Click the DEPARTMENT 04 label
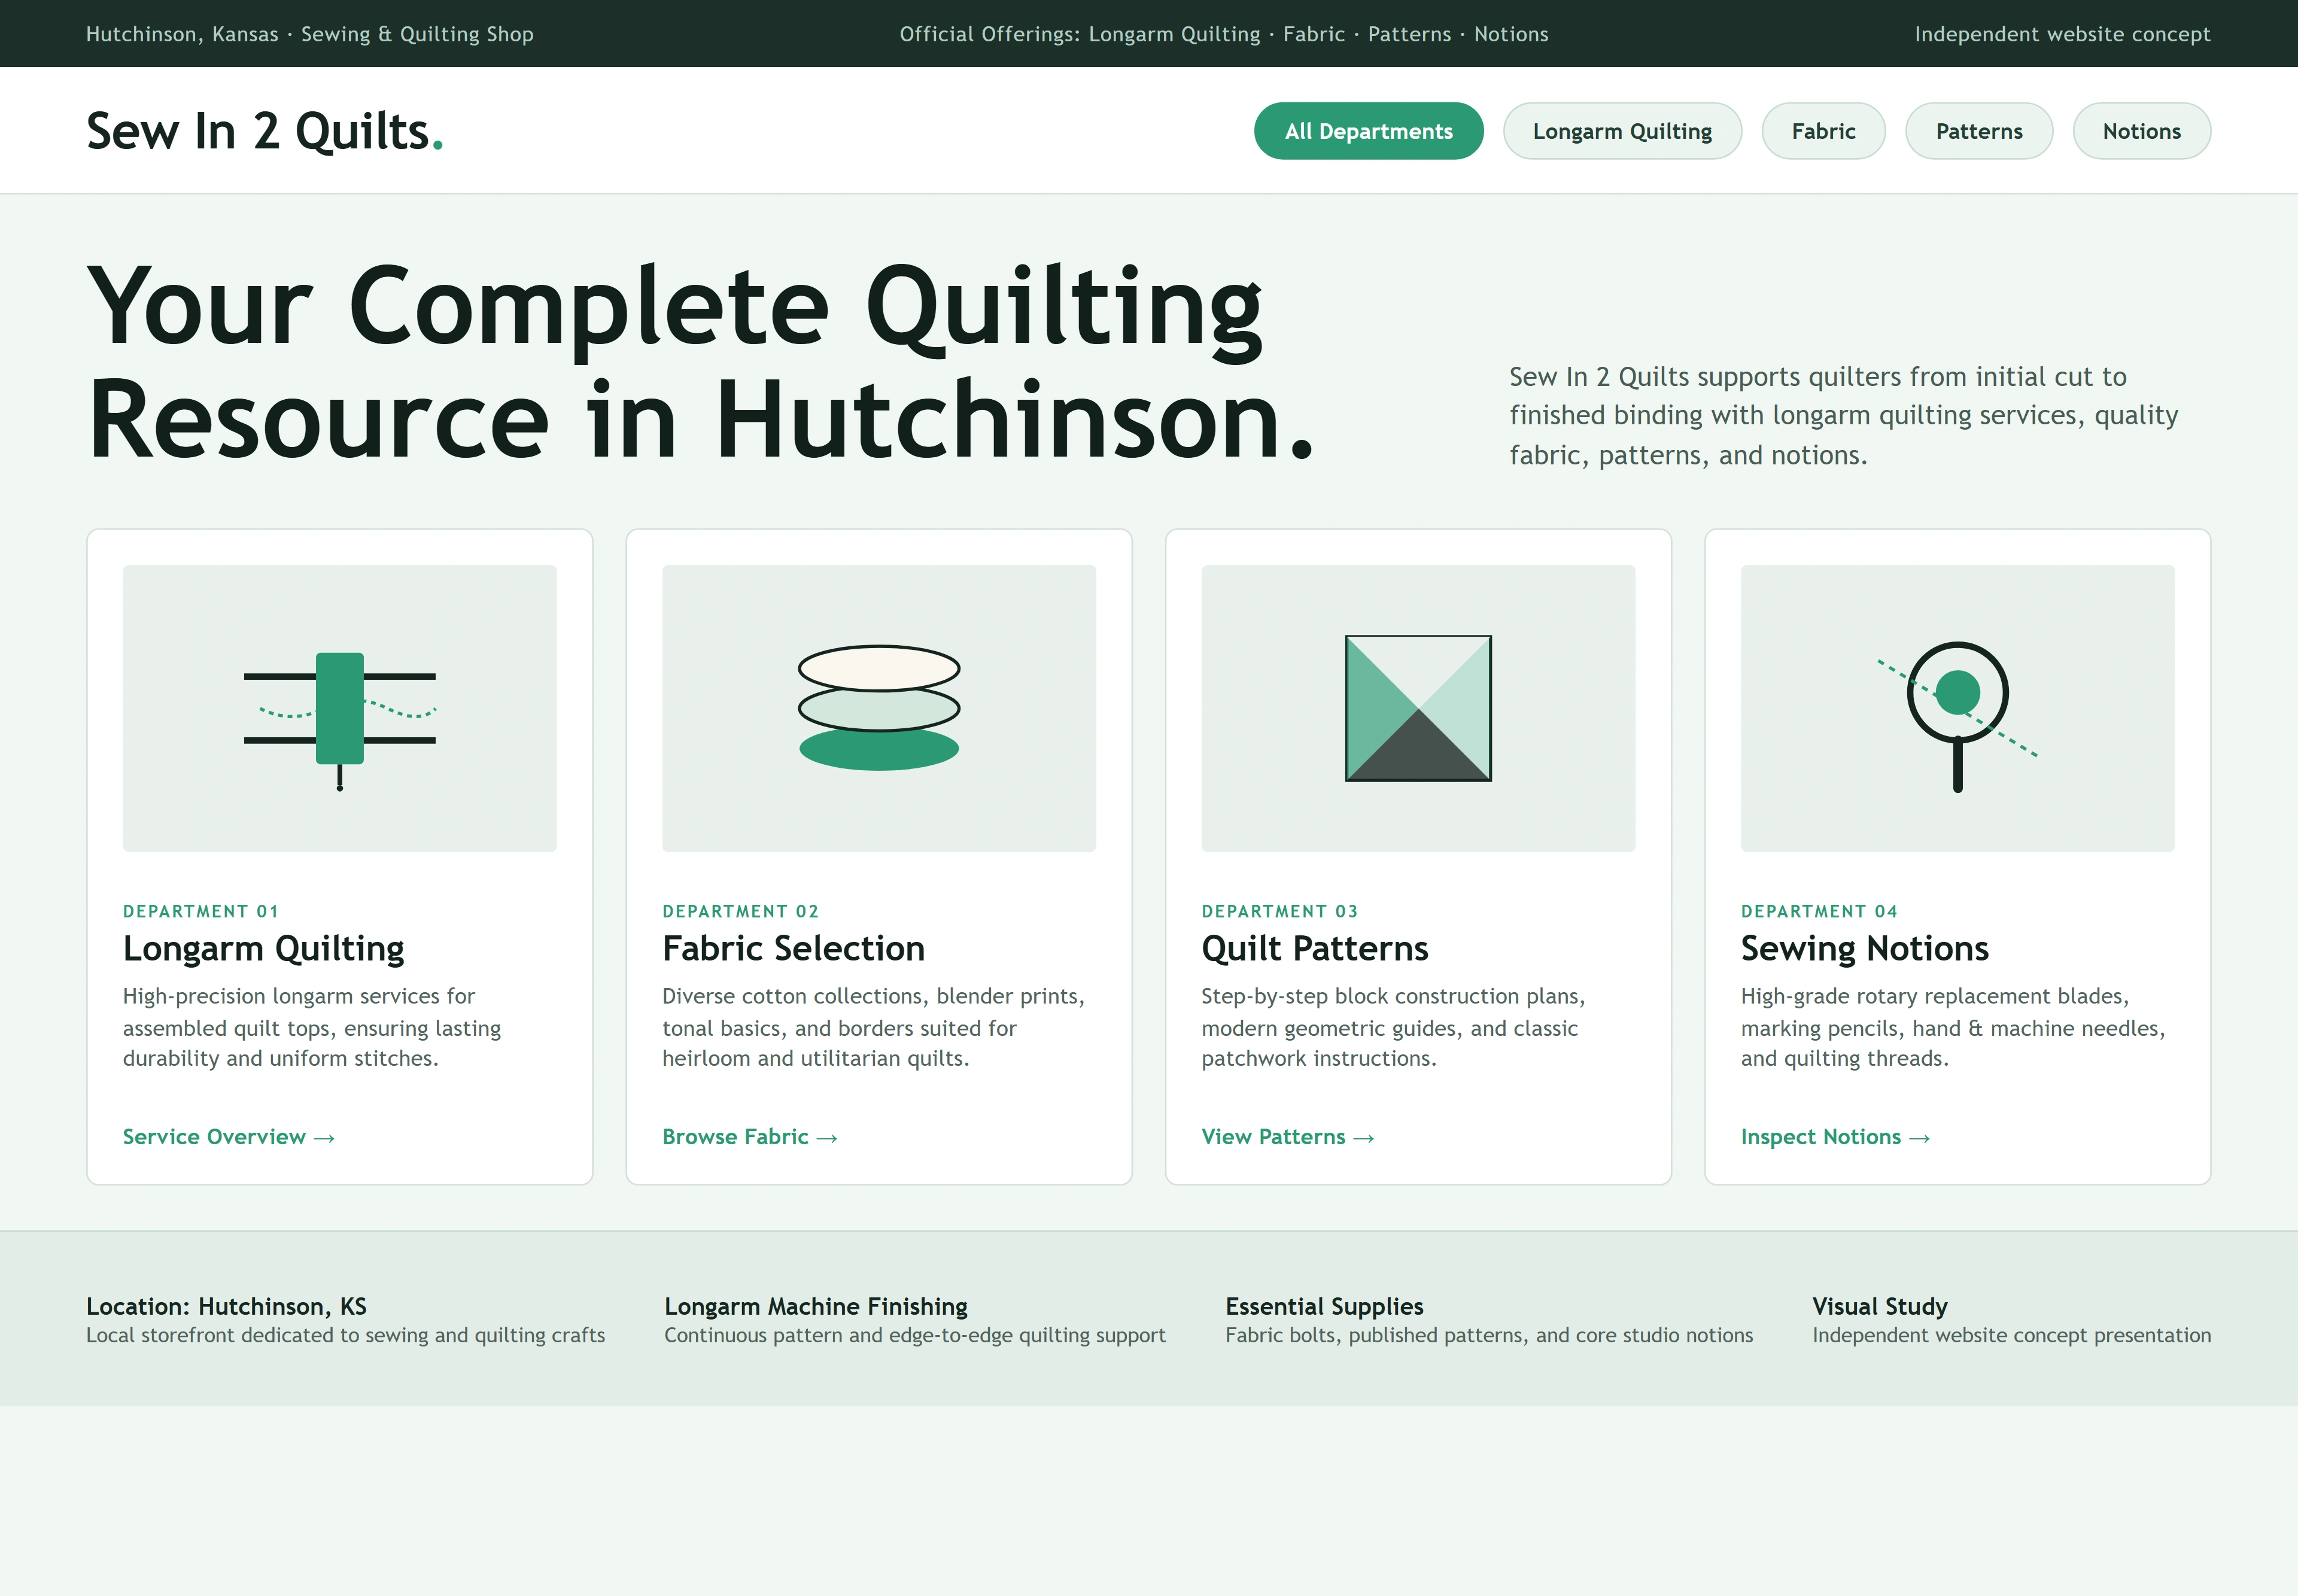2298x1596 pixels. (1819, 911)
